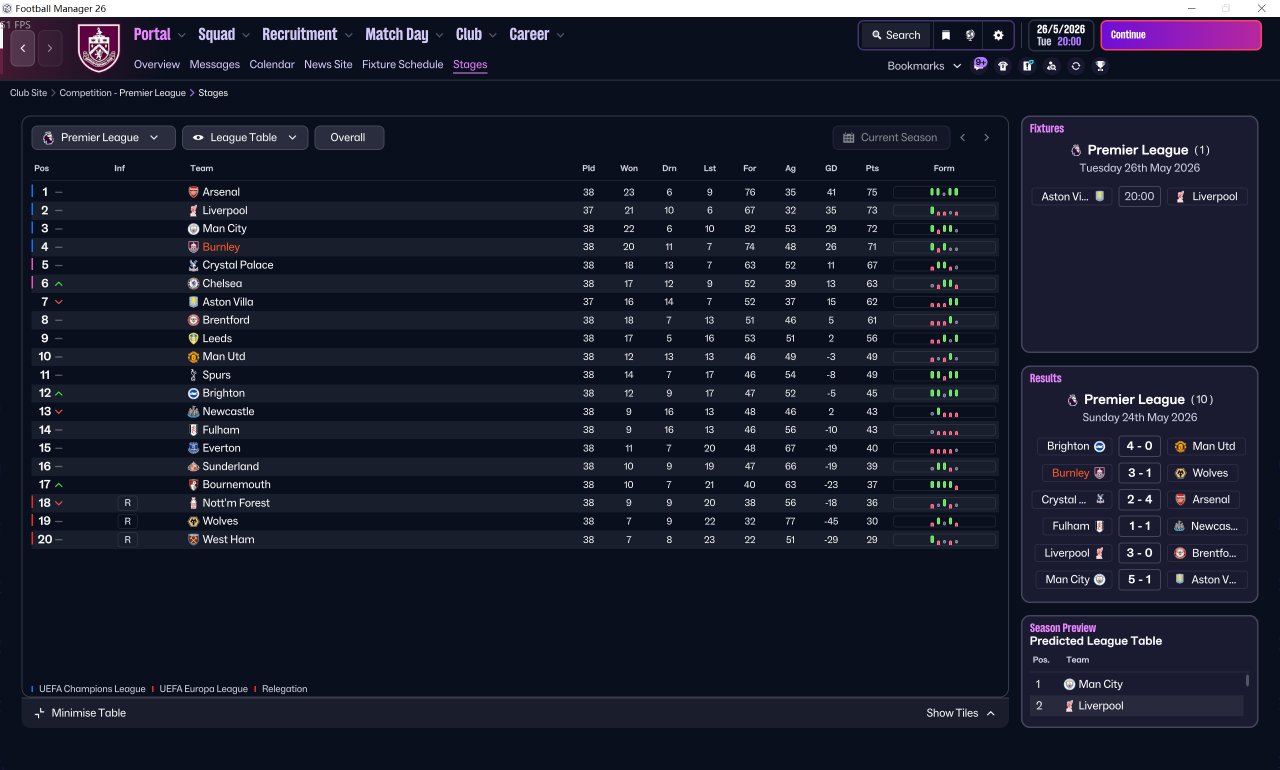Select Crystal Palace team name in table
1280x770 pixels.
click(238, 265)
